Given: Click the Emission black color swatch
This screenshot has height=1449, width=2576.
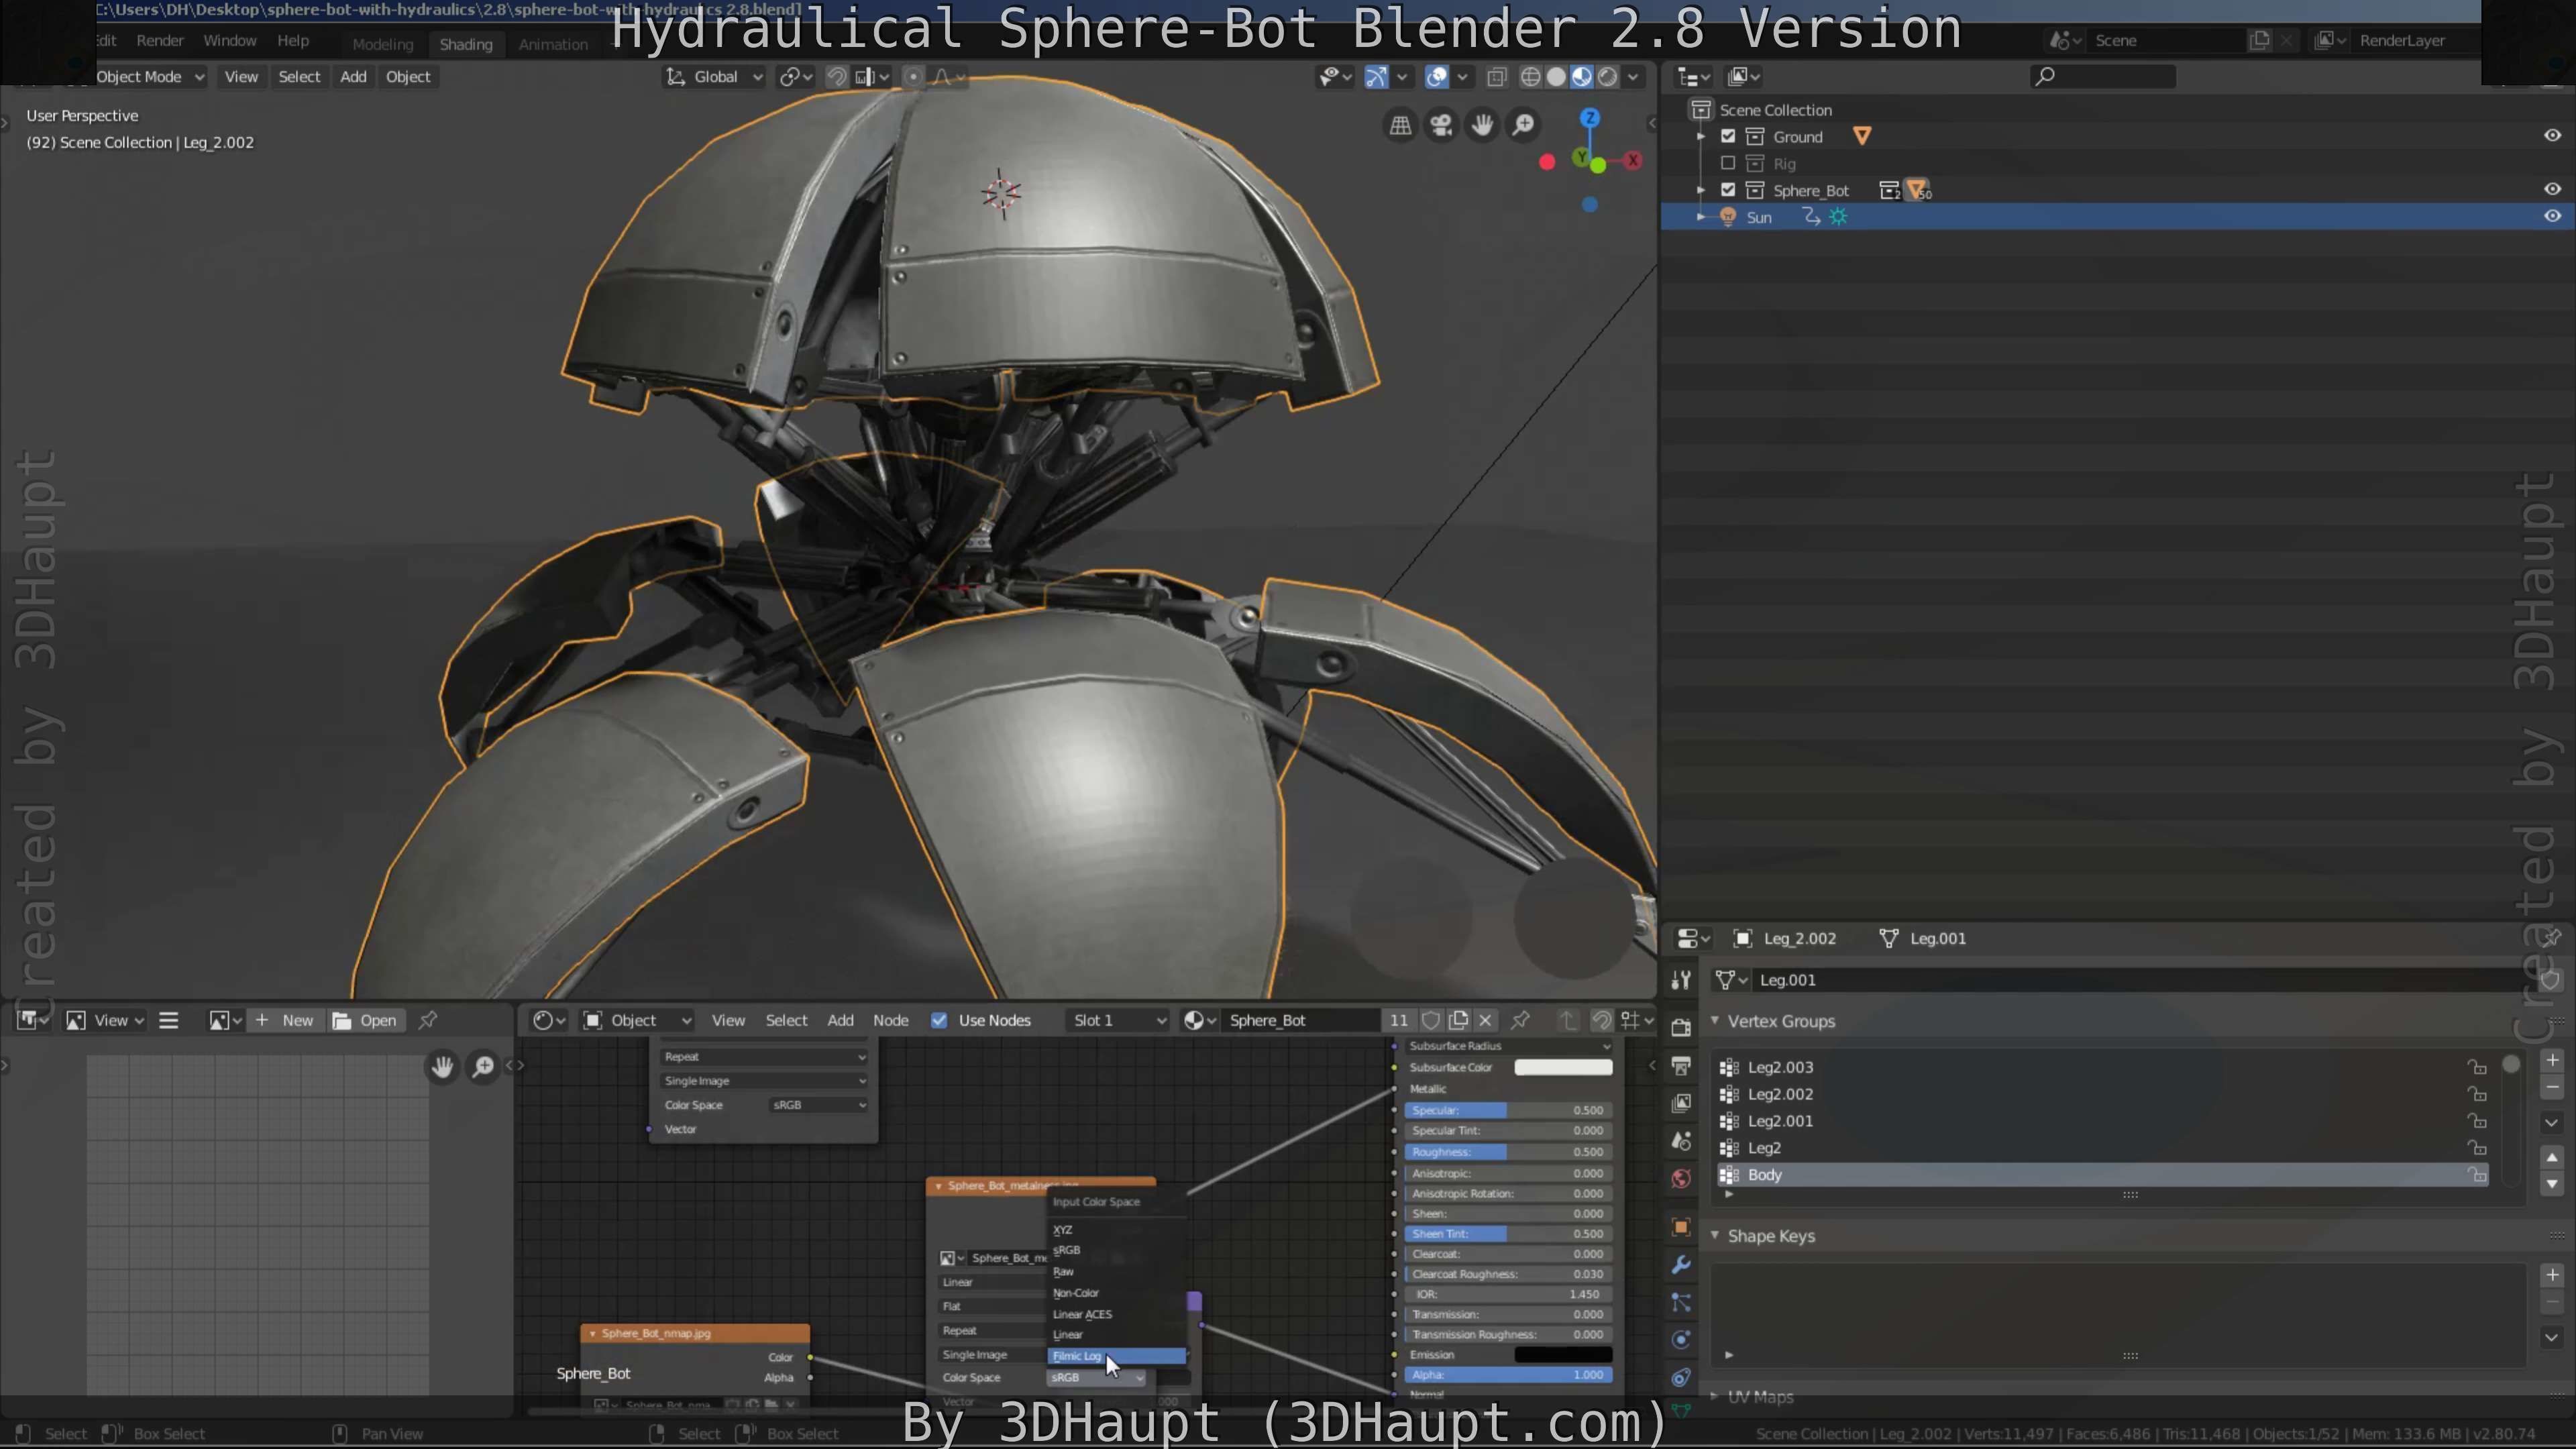Looking at the screenshot, I should 1563,1355.
